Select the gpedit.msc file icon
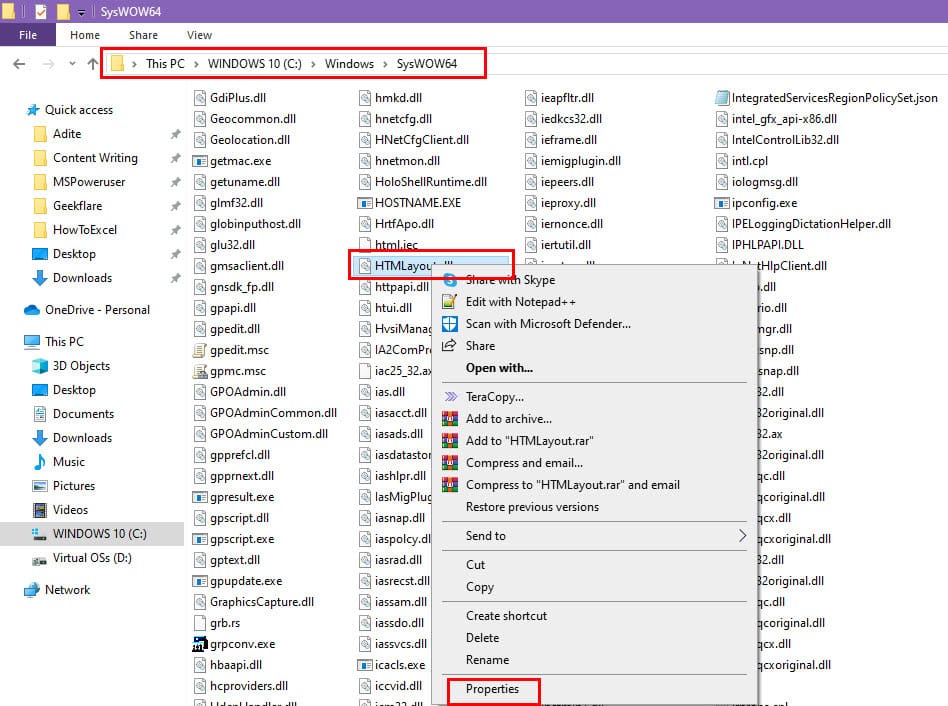 [200, 350]
